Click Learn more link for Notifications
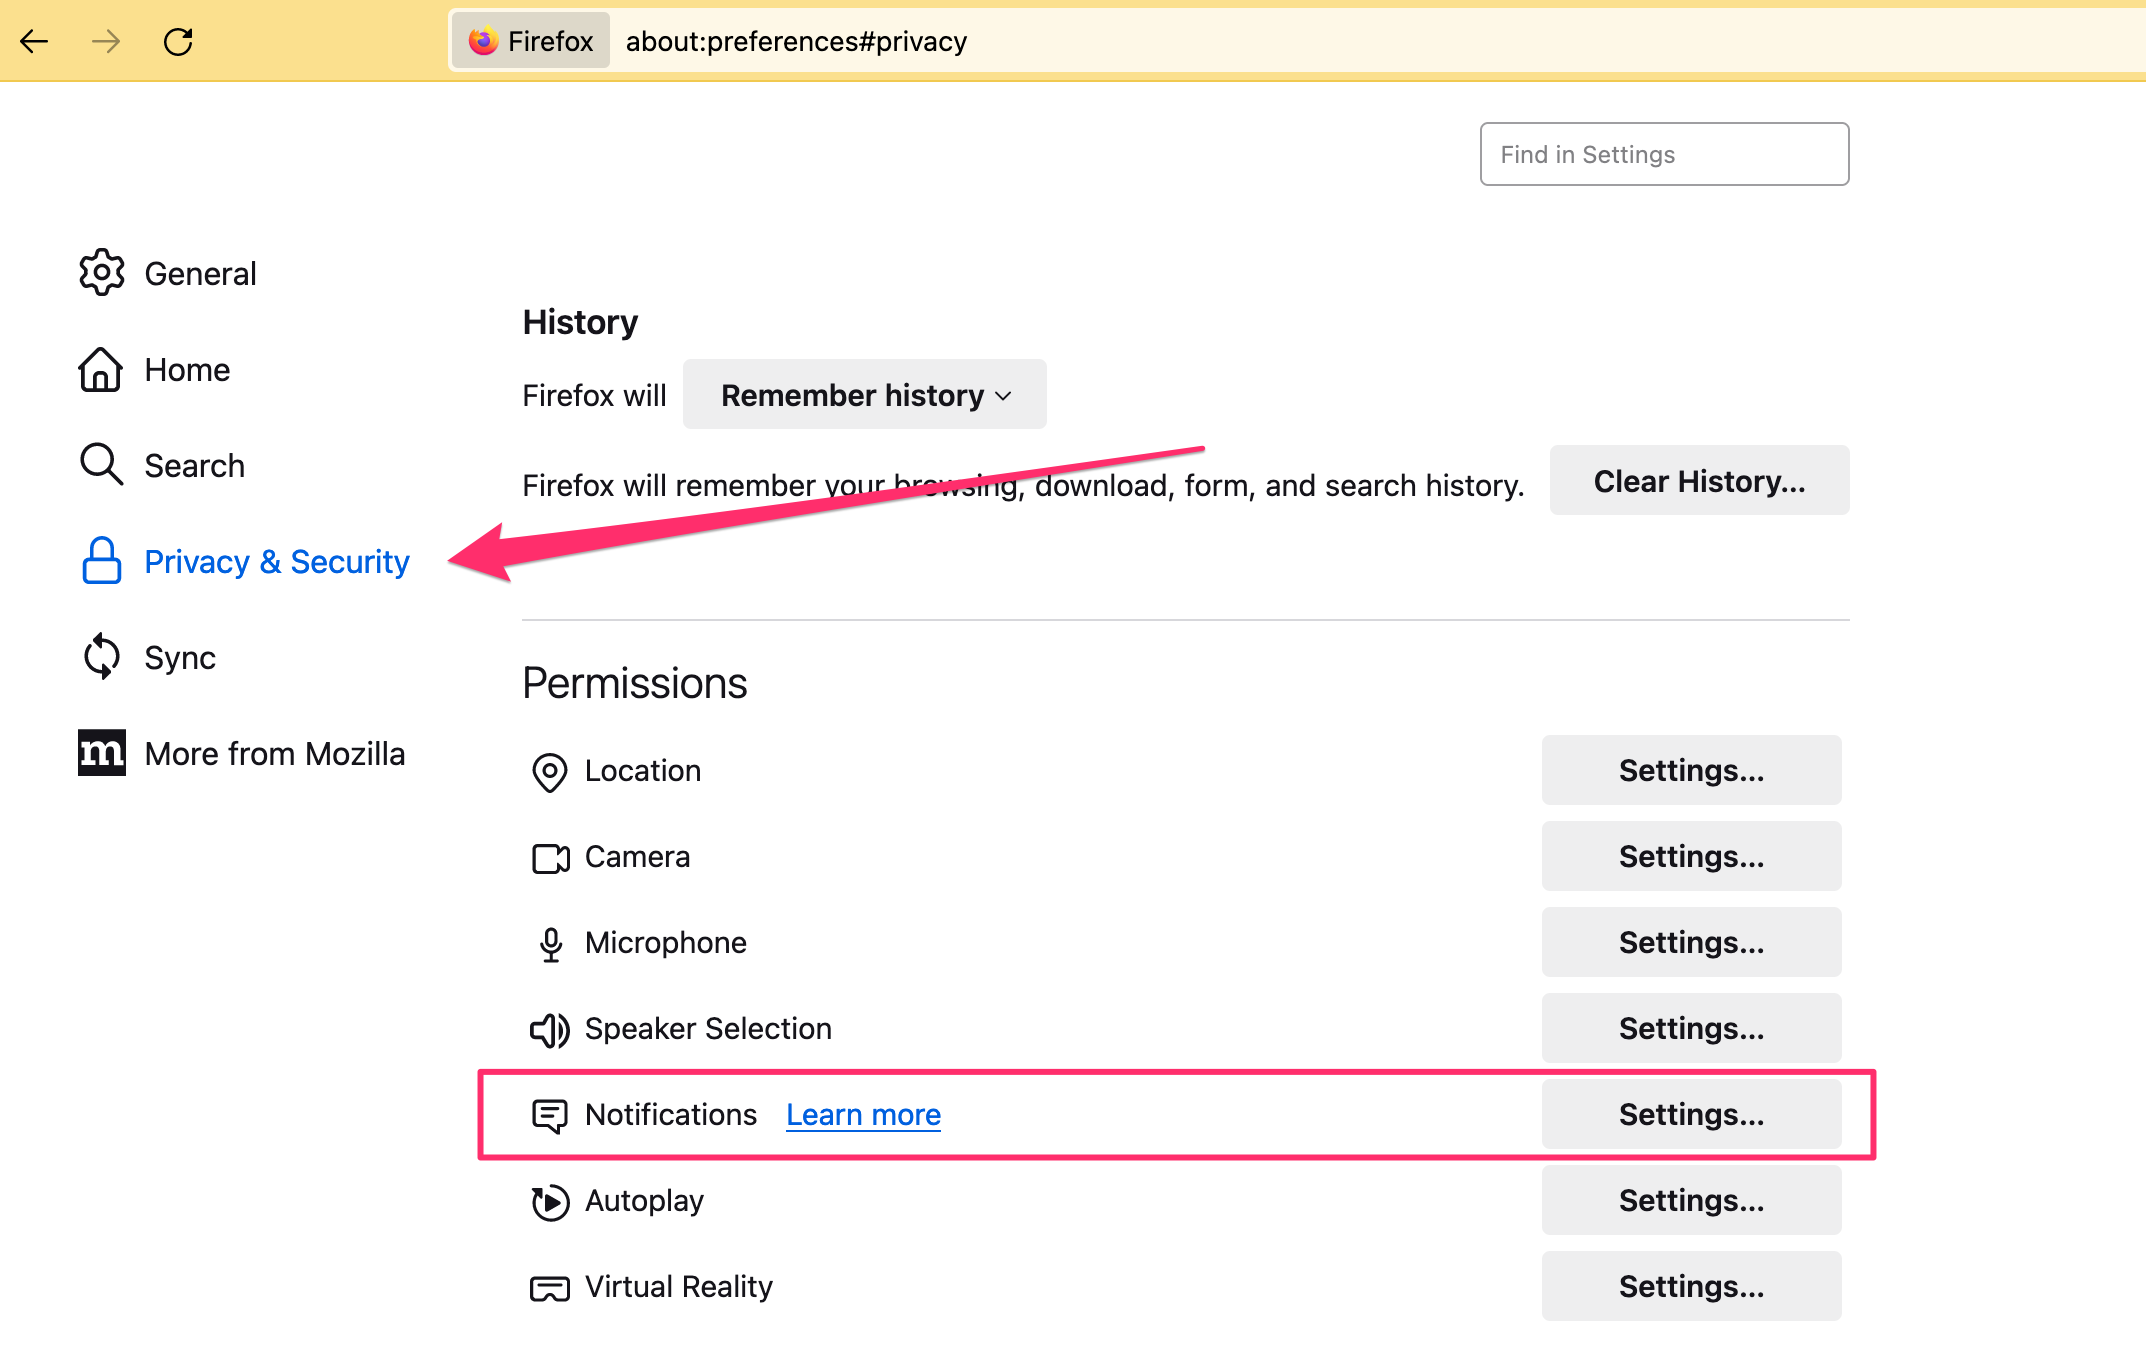 [865, 1115]
